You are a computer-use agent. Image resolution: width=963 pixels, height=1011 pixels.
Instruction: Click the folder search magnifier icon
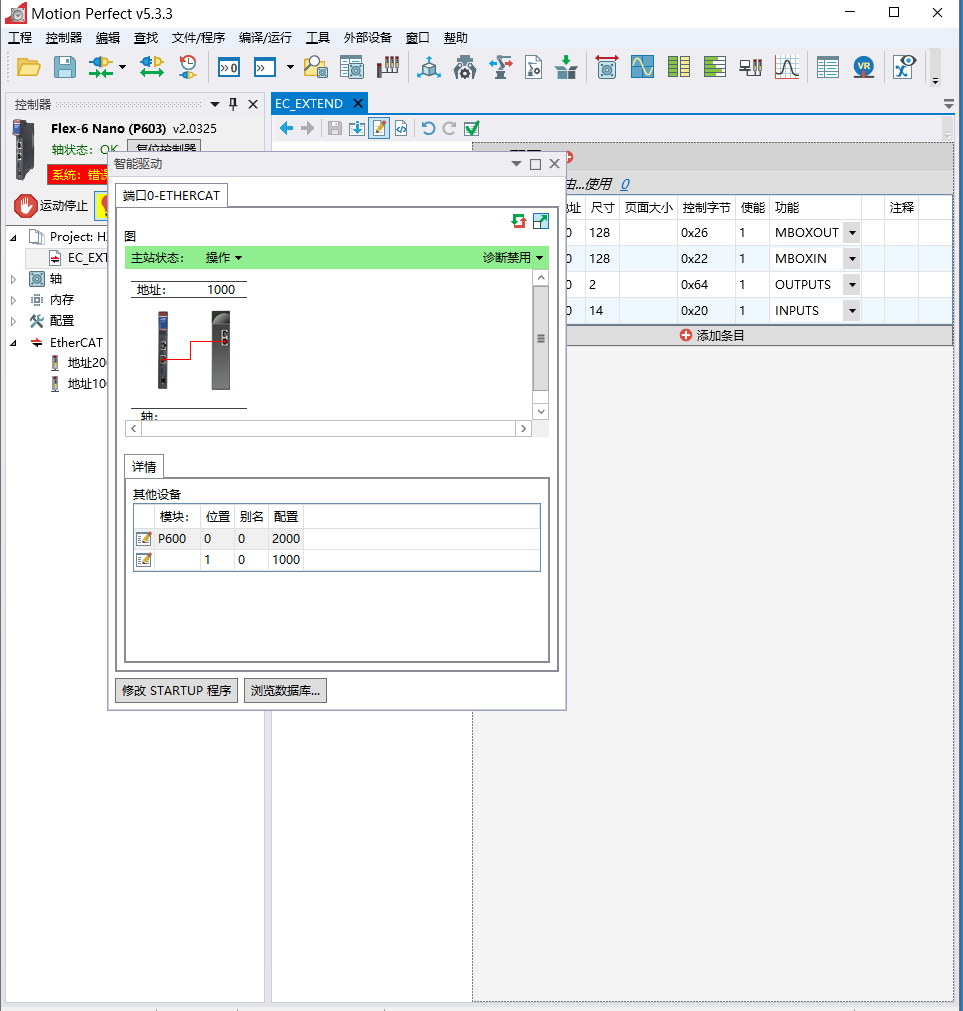click(316, 67)
